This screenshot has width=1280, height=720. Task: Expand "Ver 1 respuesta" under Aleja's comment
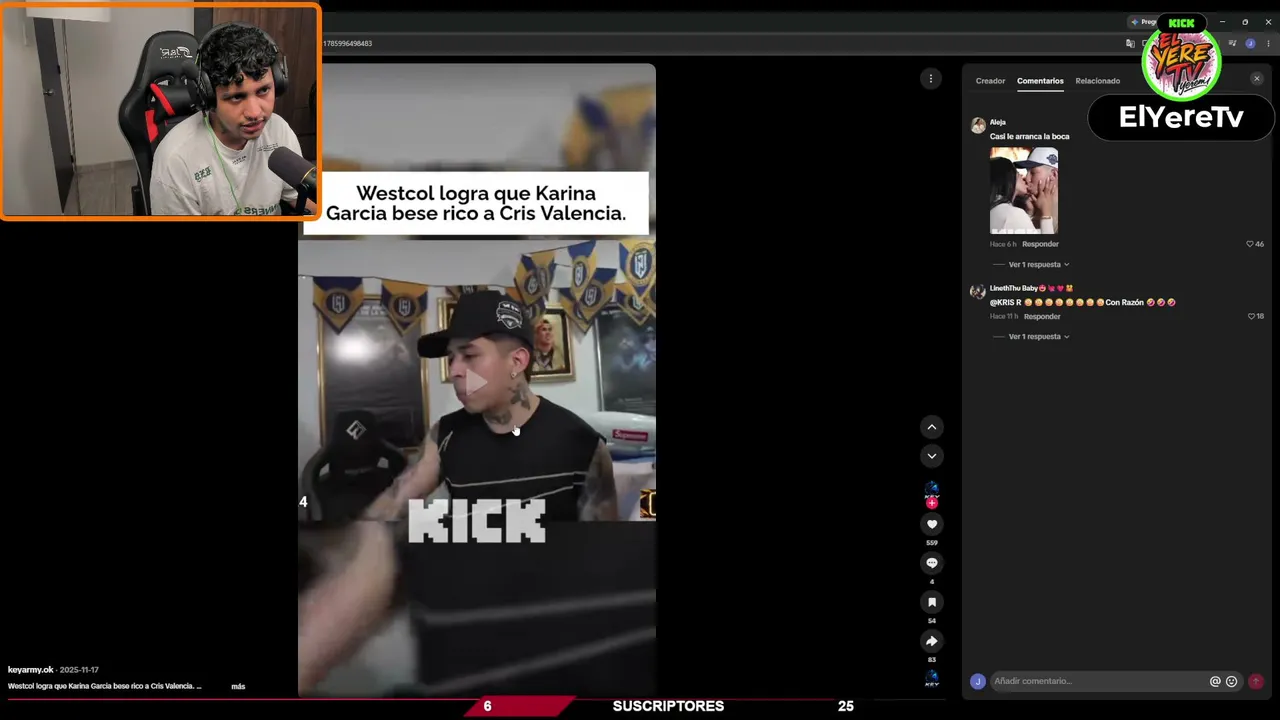coord(1039,265)
